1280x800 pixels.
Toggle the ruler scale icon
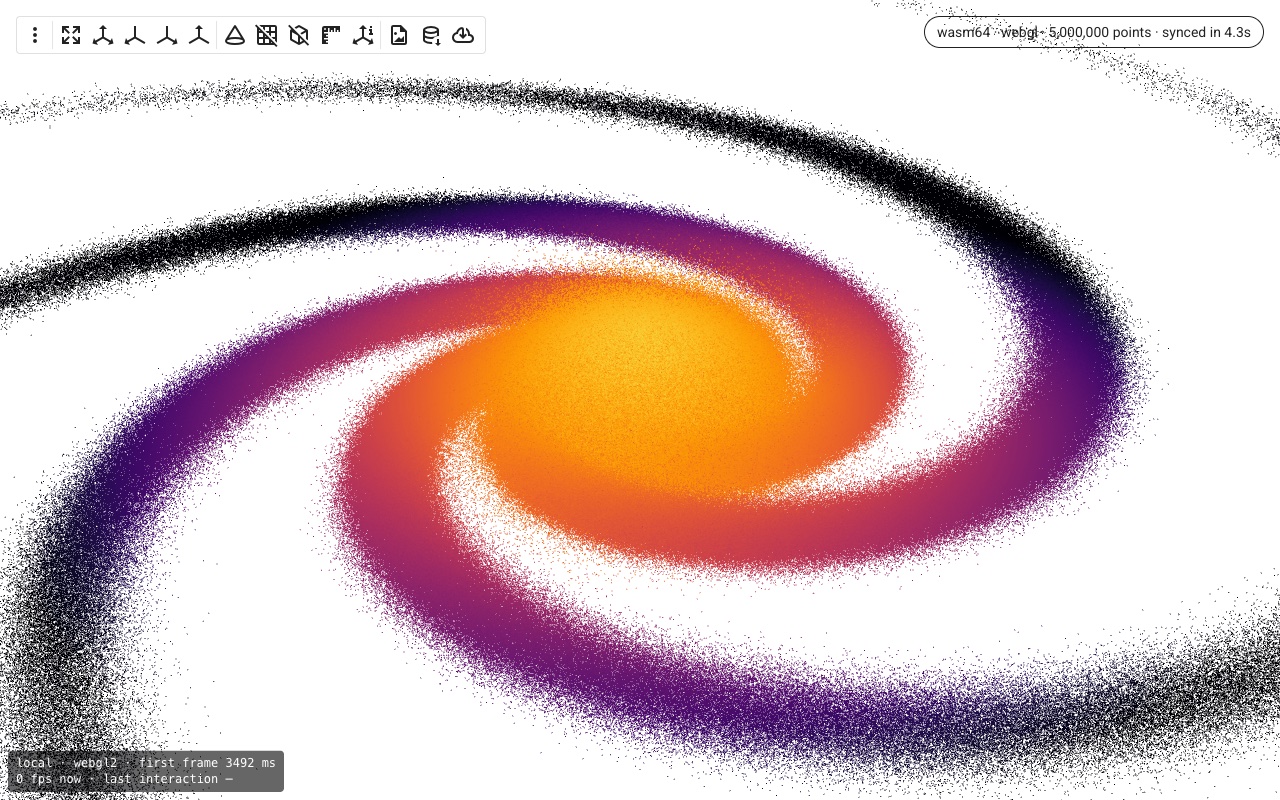331,35
